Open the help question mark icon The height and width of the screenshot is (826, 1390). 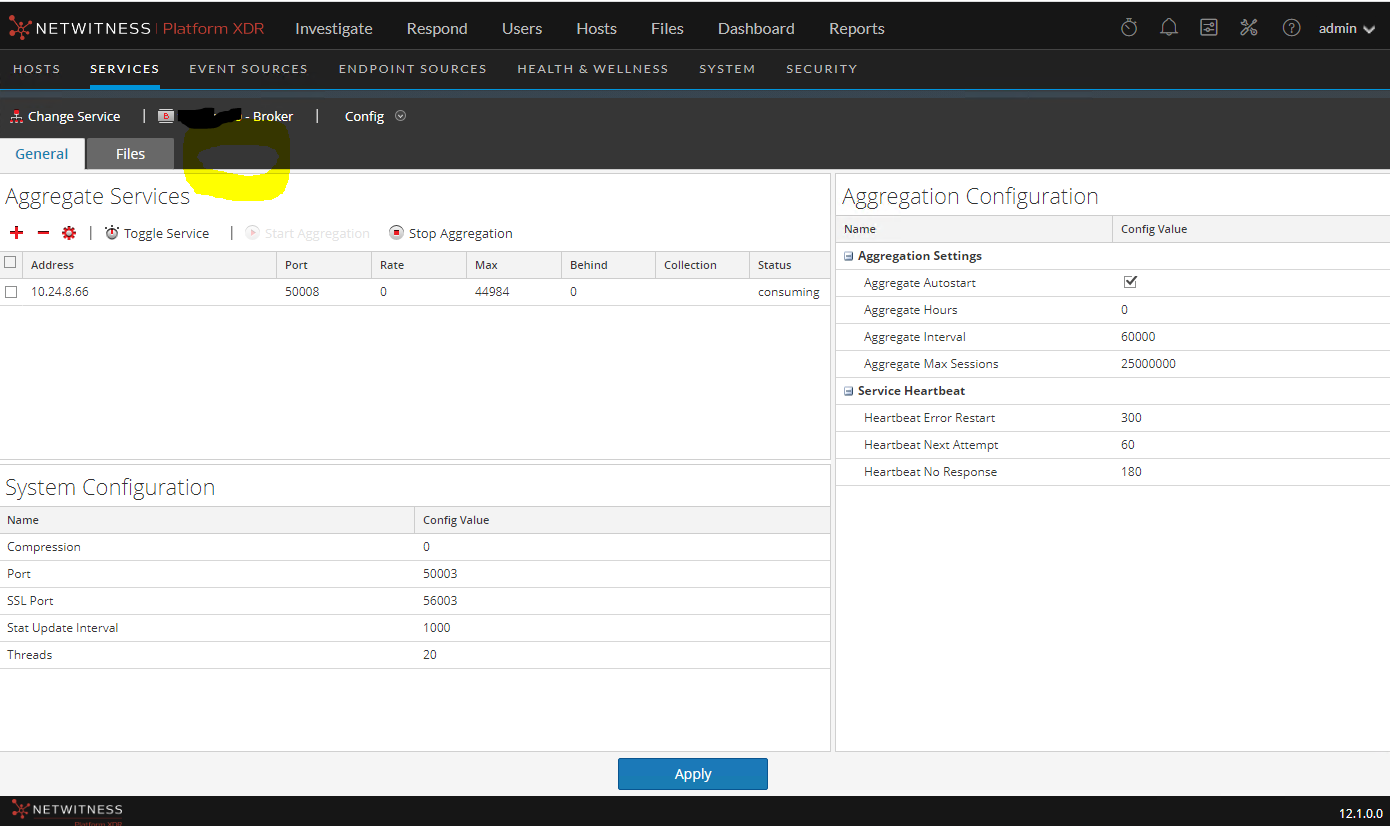[1291, 28]
